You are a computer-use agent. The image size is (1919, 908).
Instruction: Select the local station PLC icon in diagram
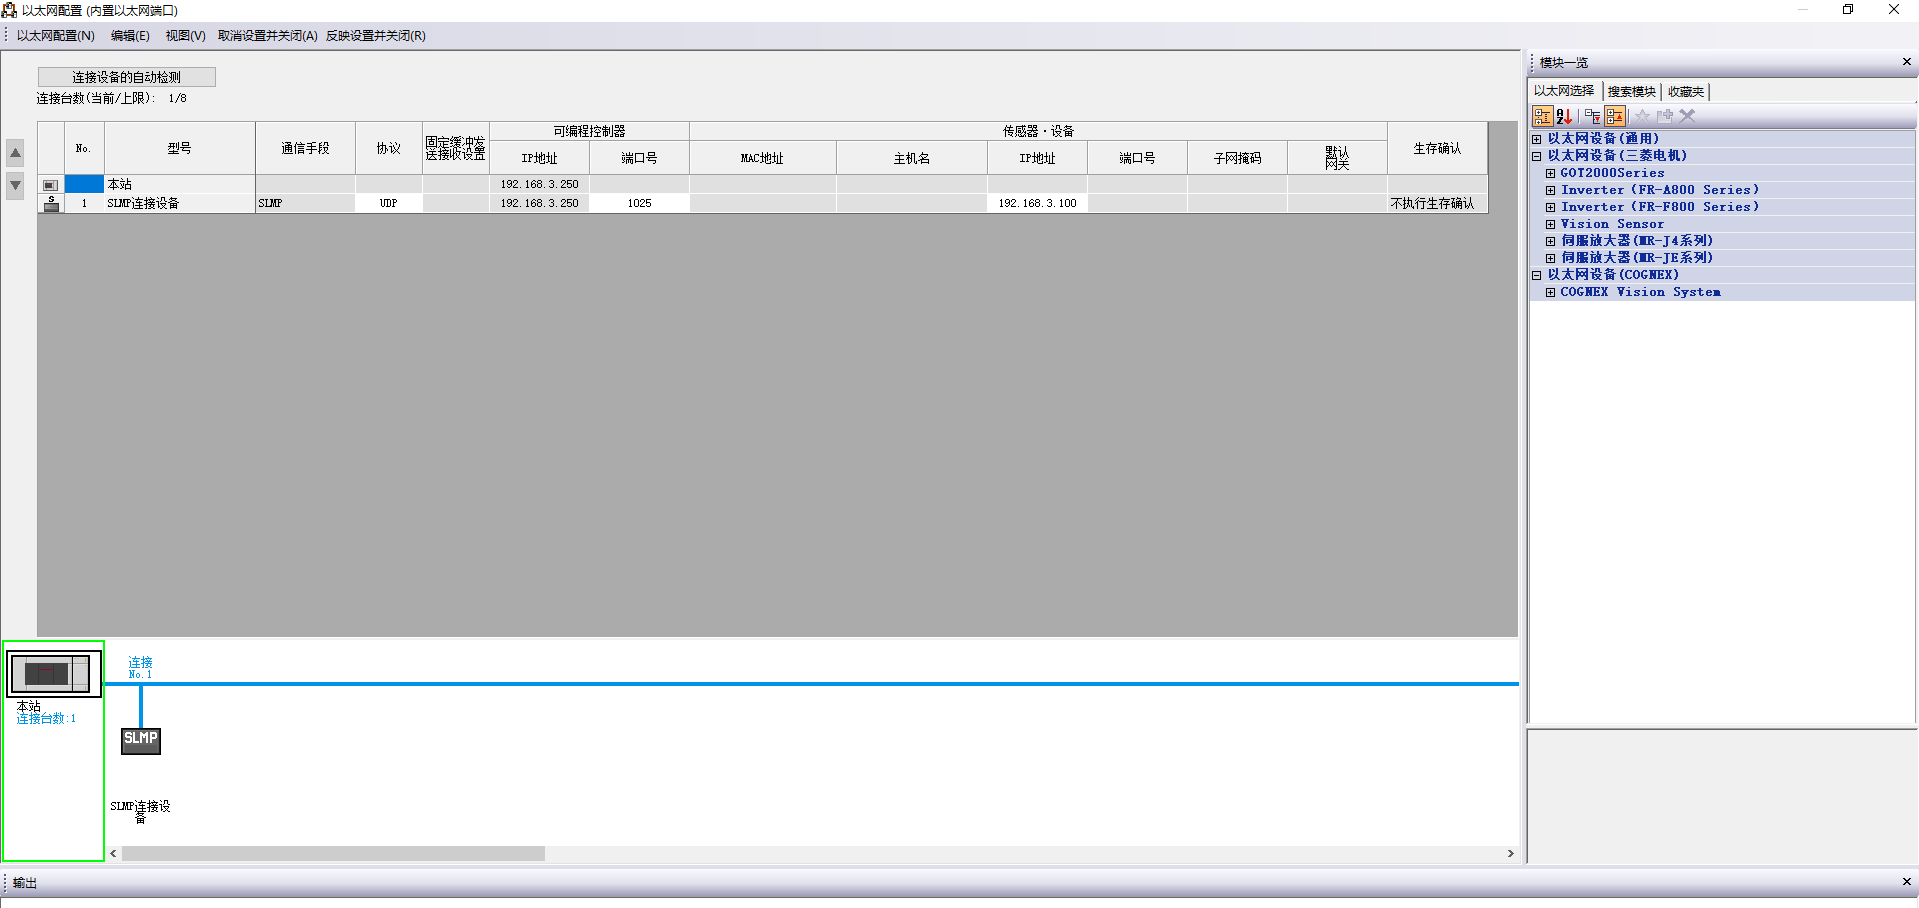(x=54, y=674)
